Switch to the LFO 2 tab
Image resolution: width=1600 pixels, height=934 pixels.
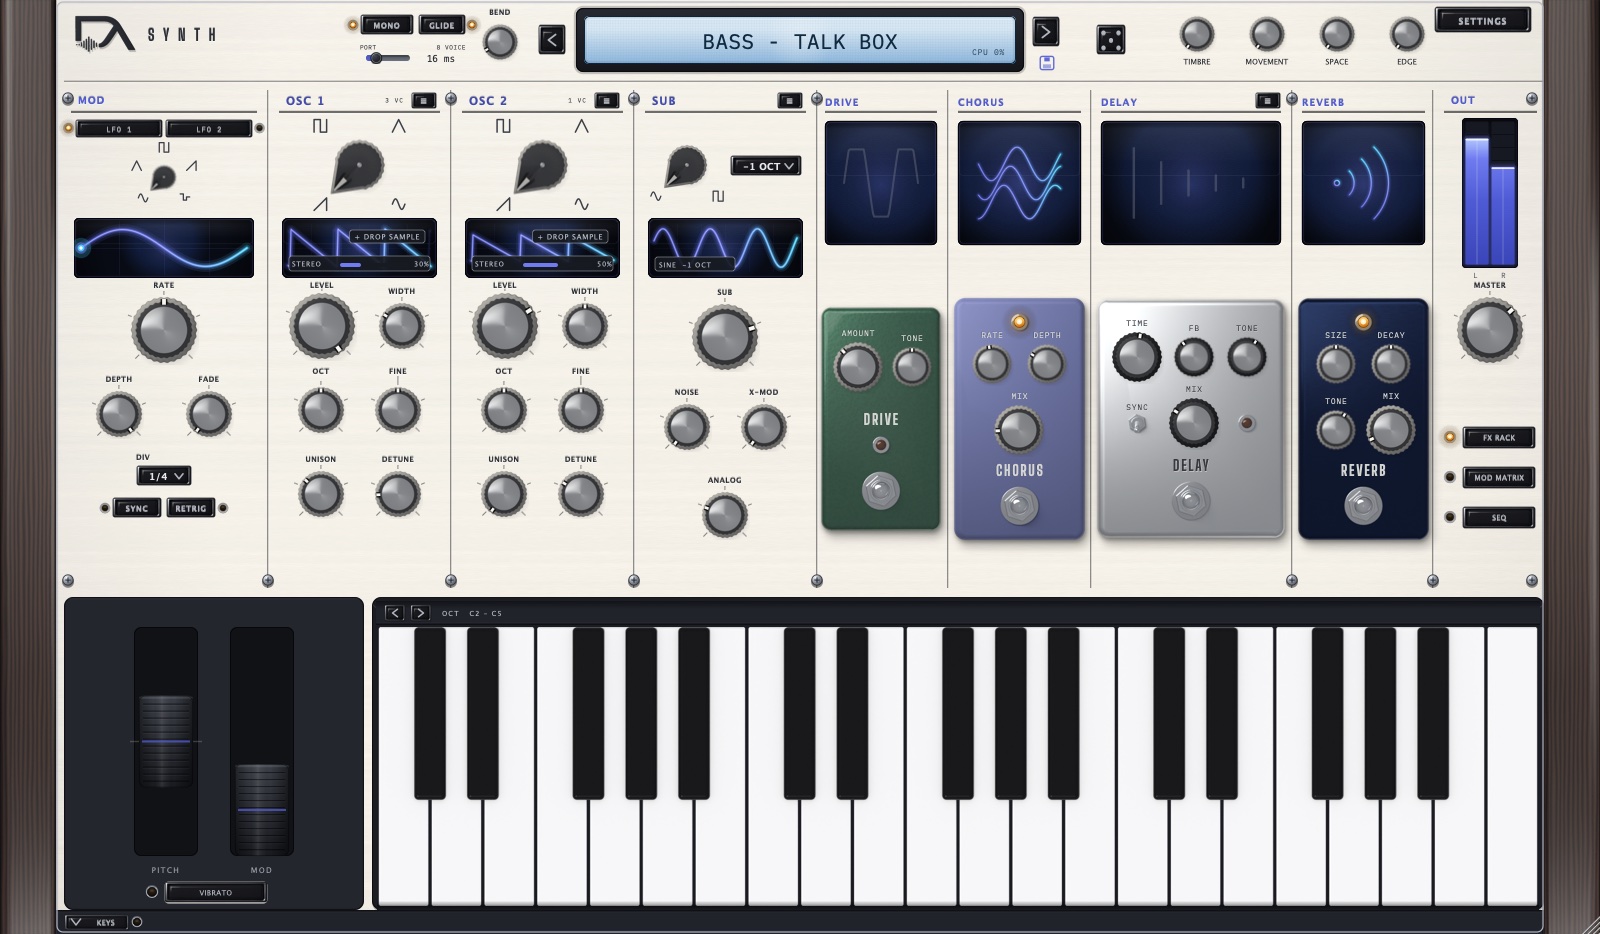click(x=209, y=129)
